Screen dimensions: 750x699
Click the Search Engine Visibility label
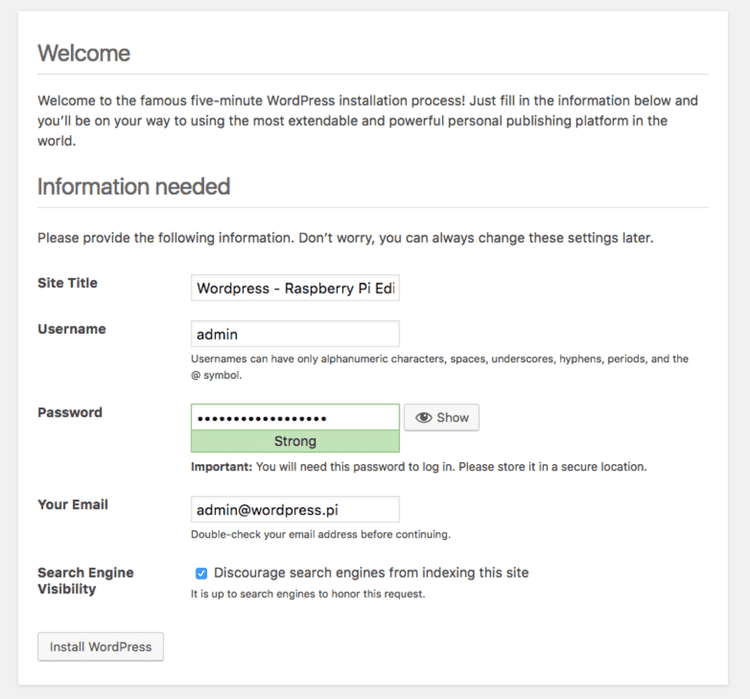pos(85,581)
